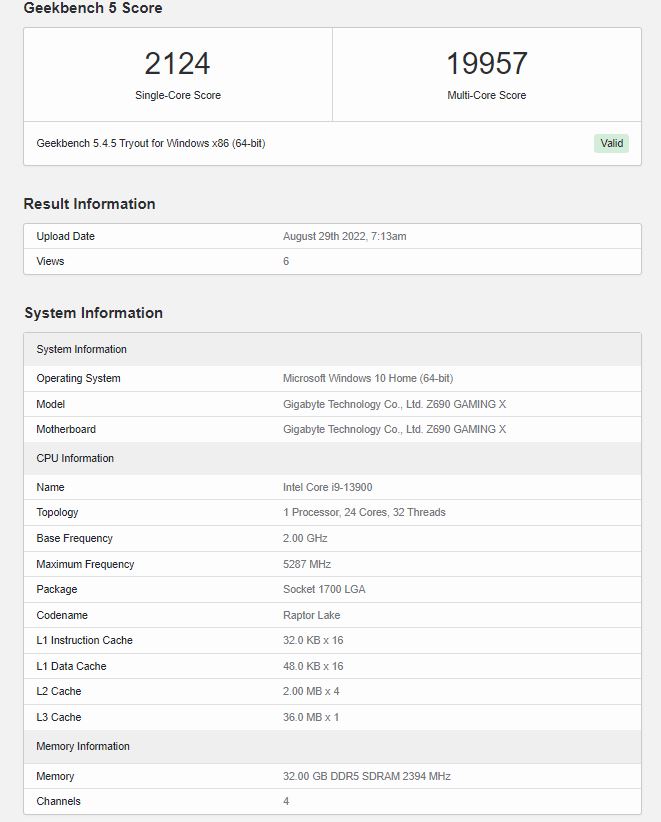Viewport: 661px width, 822px height.
Task: Select the Views count value 6
Action: (x=286, y=261)
